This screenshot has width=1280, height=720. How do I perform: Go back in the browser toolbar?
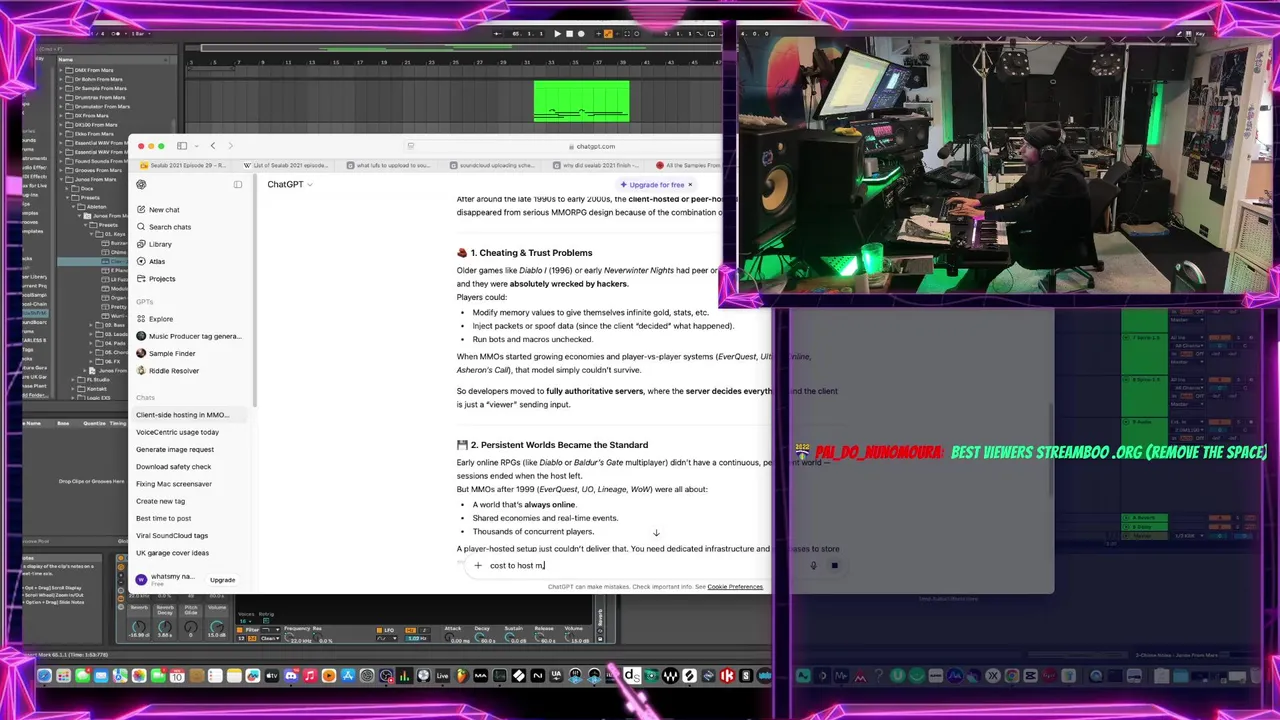click(x=212, y=146)
